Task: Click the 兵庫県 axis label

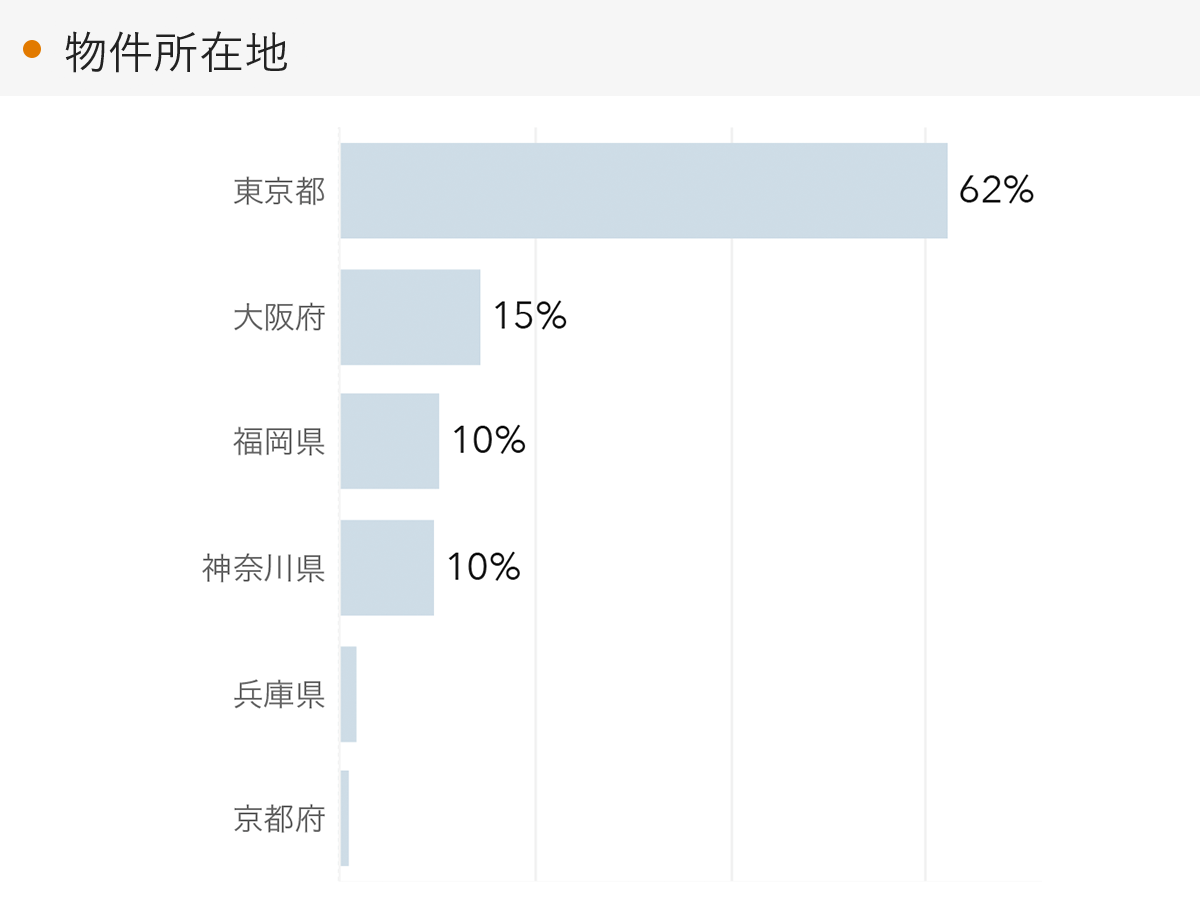Action: 279,694
